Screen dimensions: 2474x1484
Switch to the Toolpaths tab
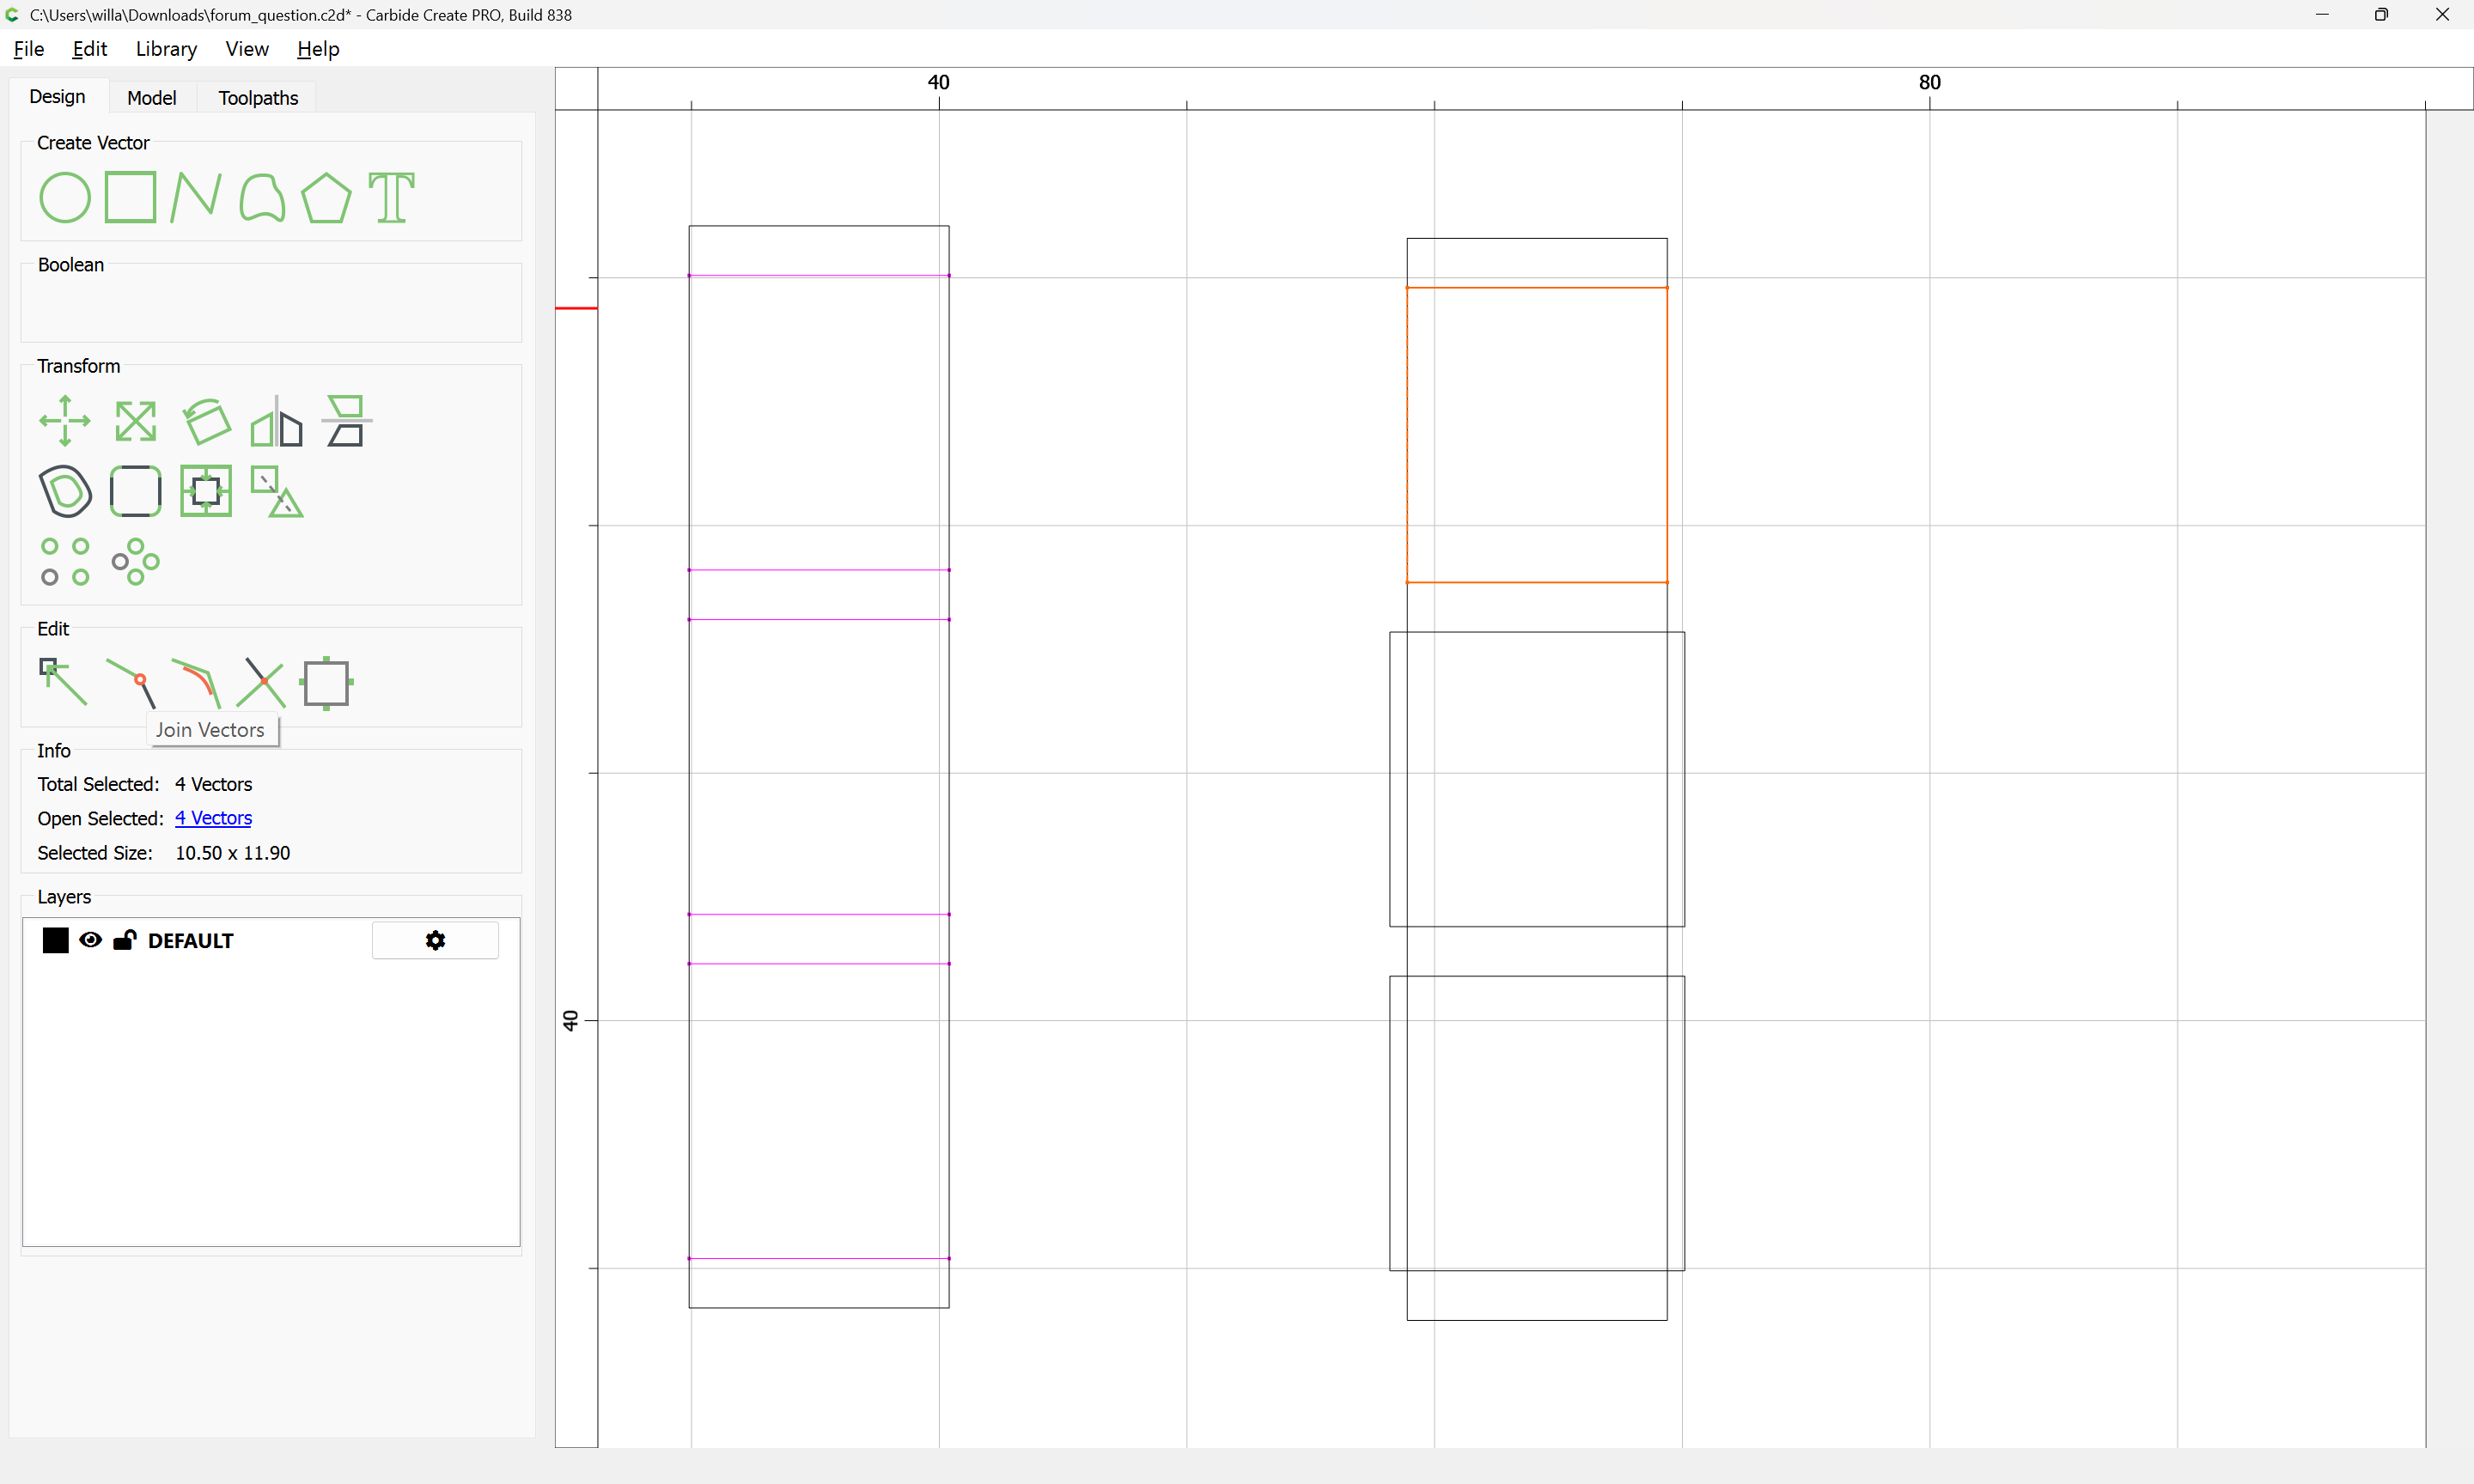pos(258,98)
